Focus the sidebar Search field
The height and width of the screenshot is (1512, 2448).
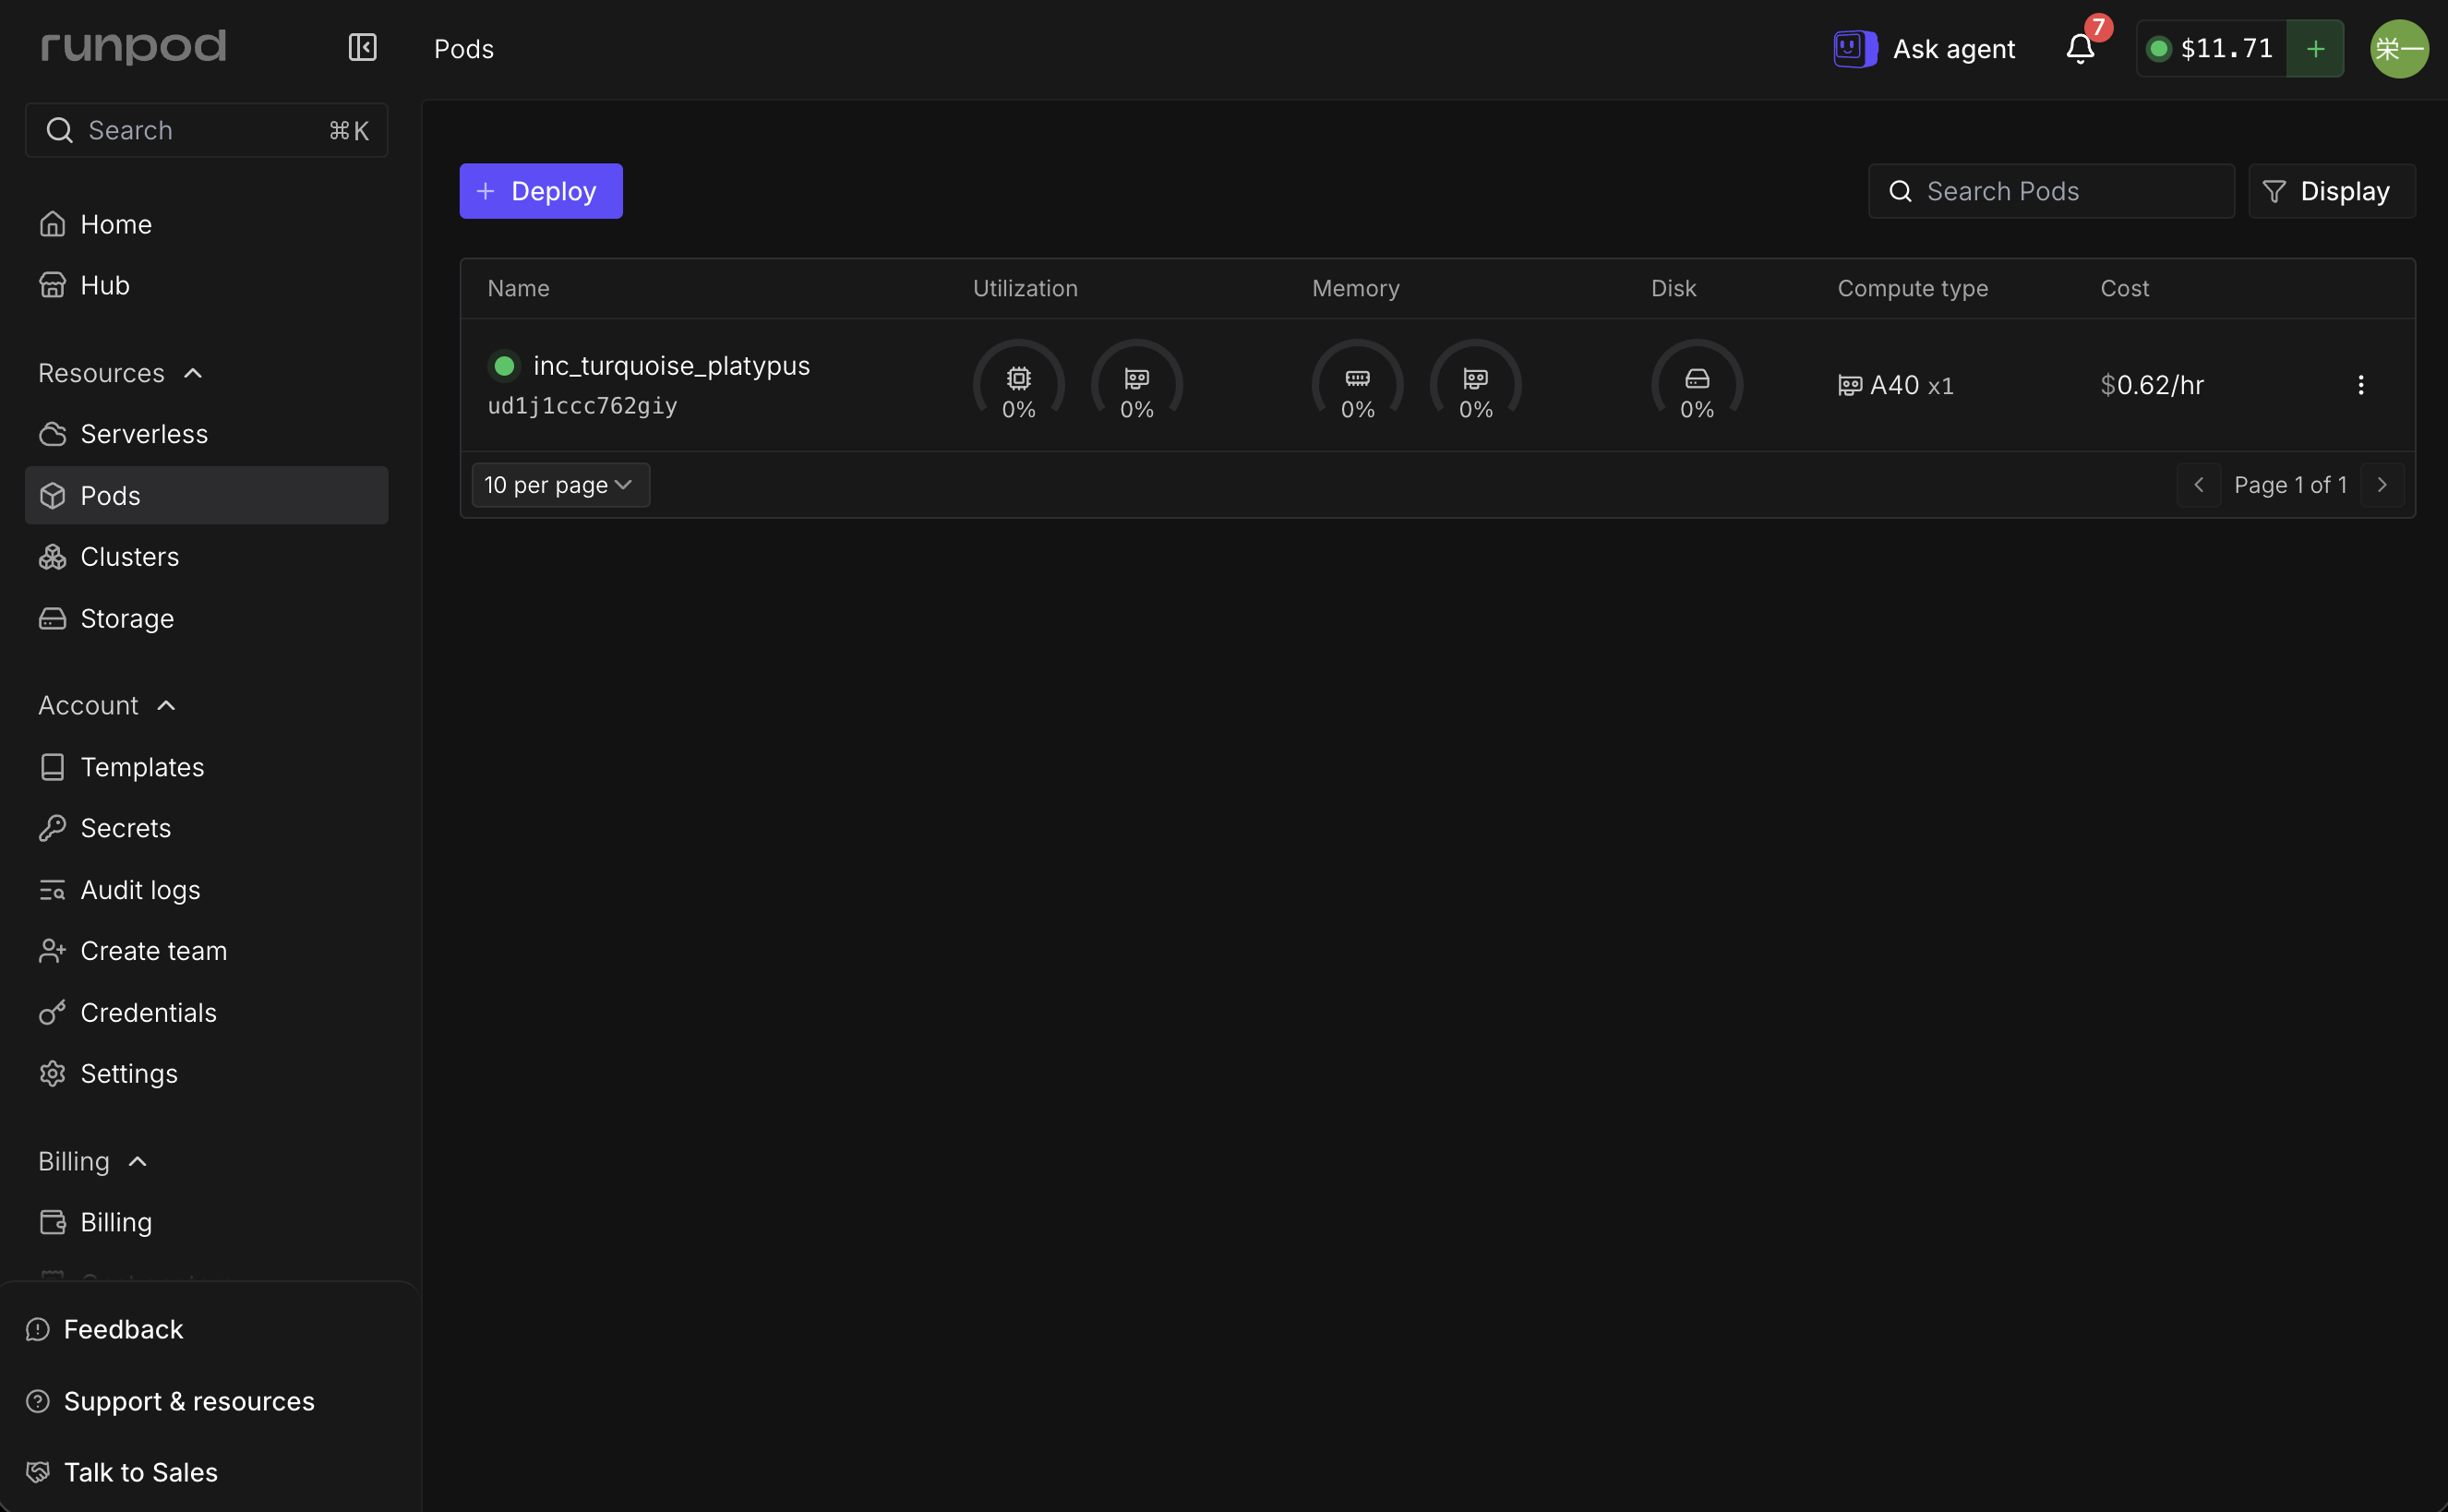pos(206,131)
